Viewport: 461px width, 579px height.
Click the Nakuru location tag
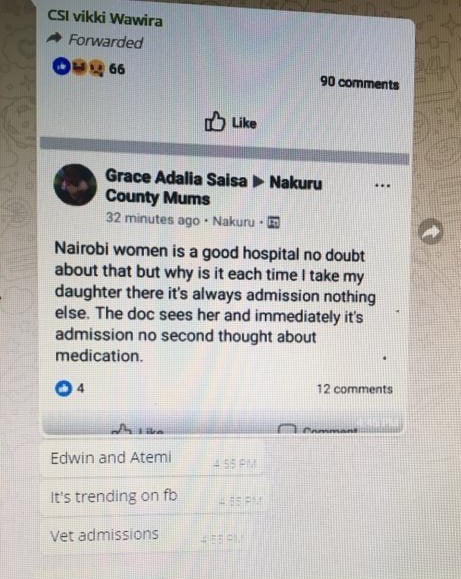click(x=234, y=222)
